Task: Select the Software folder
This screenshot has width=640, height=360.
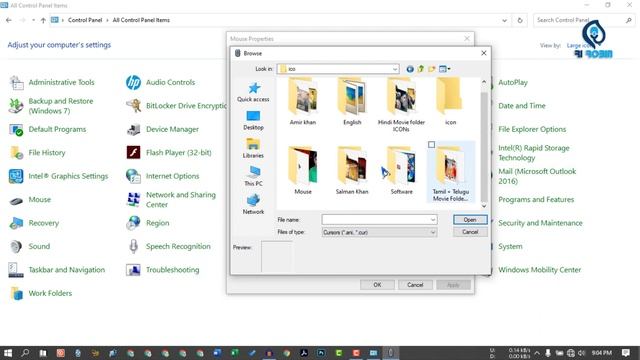Action: click(x=401, y=170)
